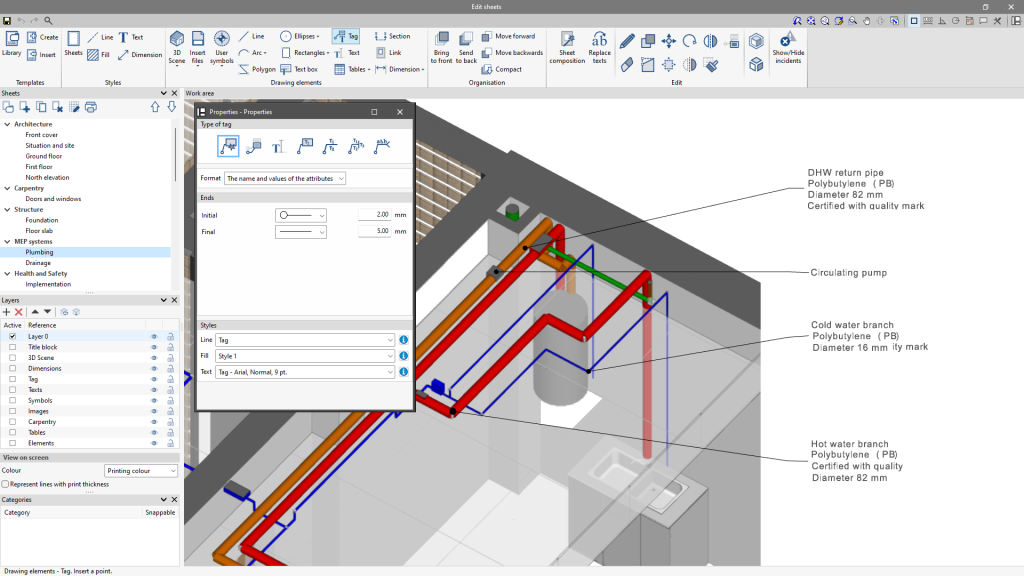
Task: Collapse the Architecture tree group
Action: 8,124
